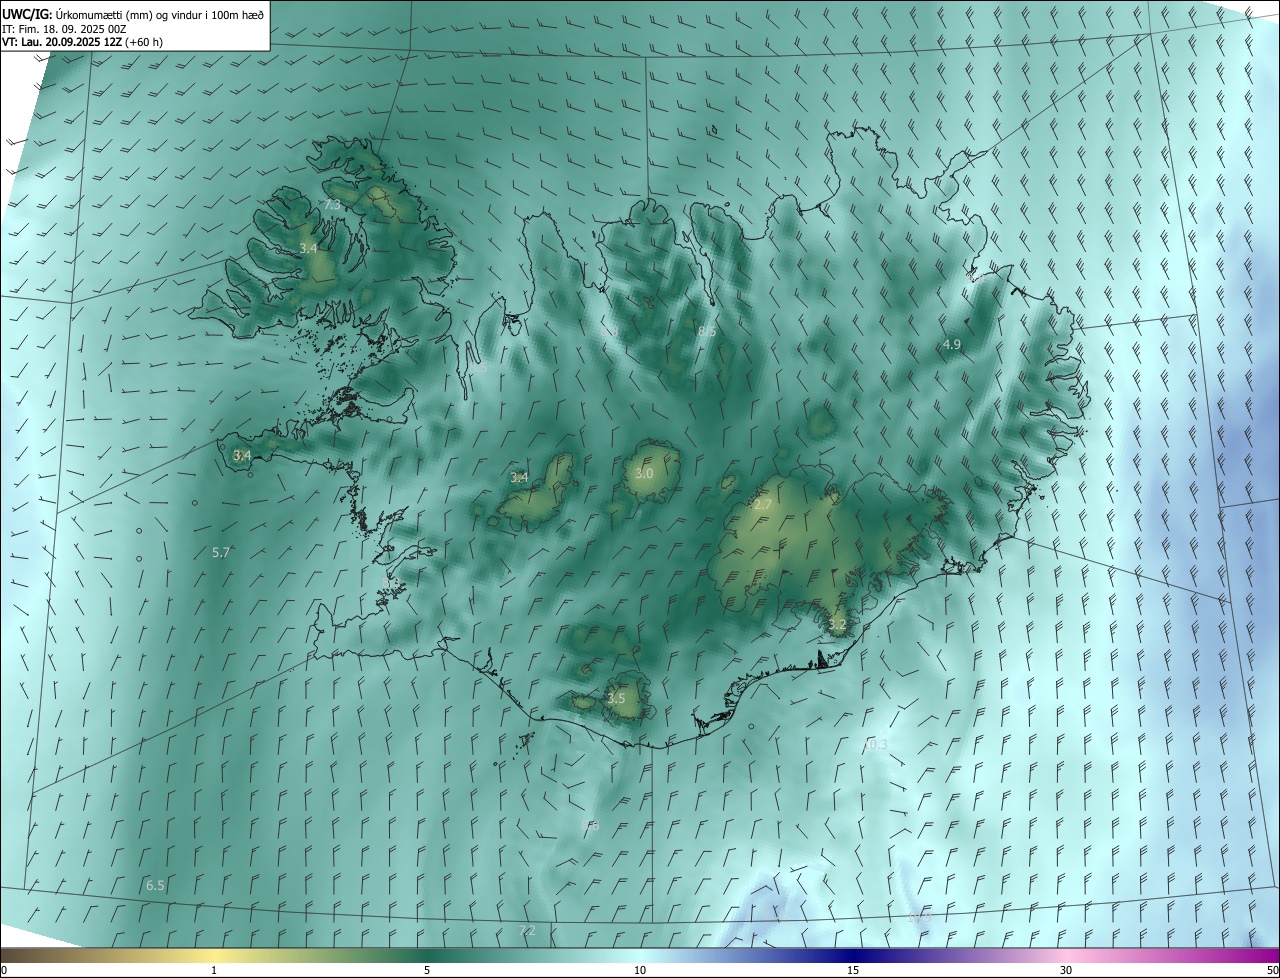The height and width of the screenshot is (978, 1280).
Task: Click the 7.2 value label above the colorbar
Action: tap(528, 931)
